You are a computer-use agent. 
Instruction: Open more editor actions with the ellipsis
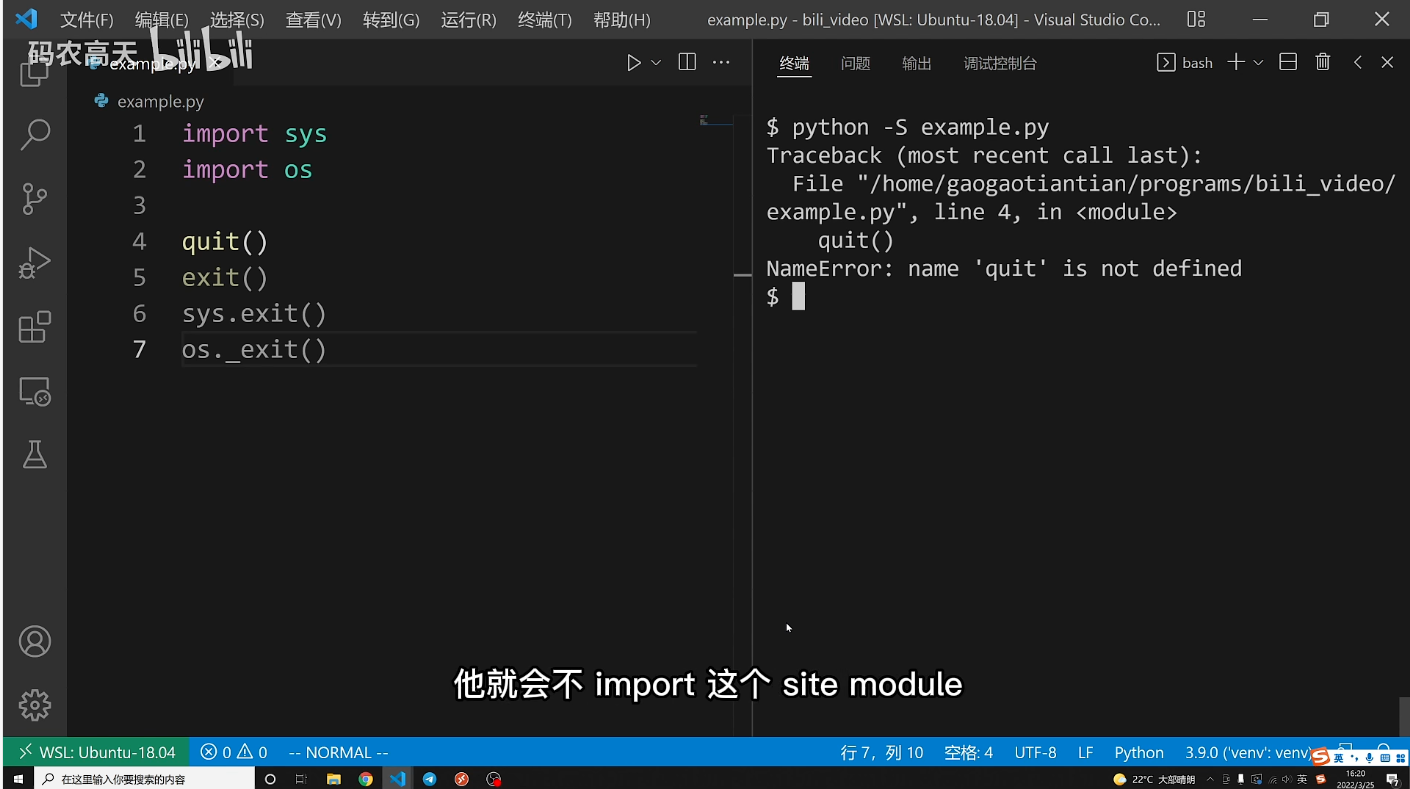(721, 62)
